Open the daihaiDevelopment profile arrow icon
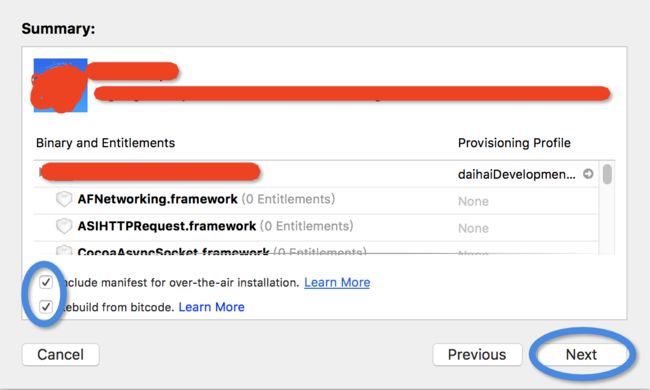The image size is (650, 390). (588, 174)
